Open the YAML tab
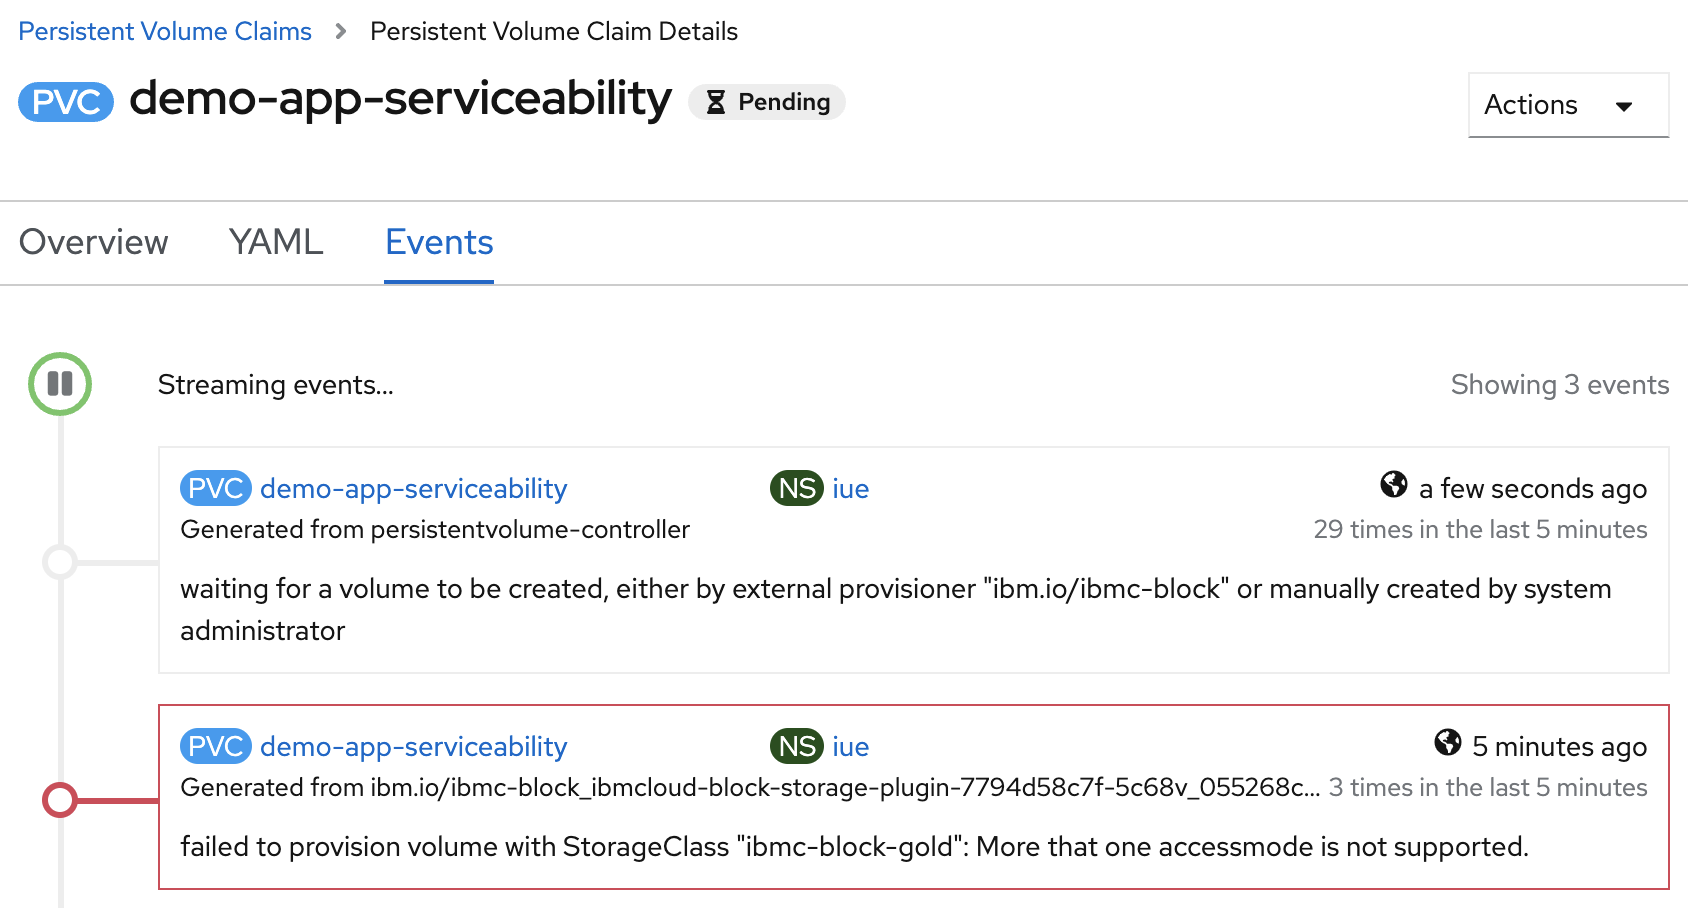 point(276,242)
